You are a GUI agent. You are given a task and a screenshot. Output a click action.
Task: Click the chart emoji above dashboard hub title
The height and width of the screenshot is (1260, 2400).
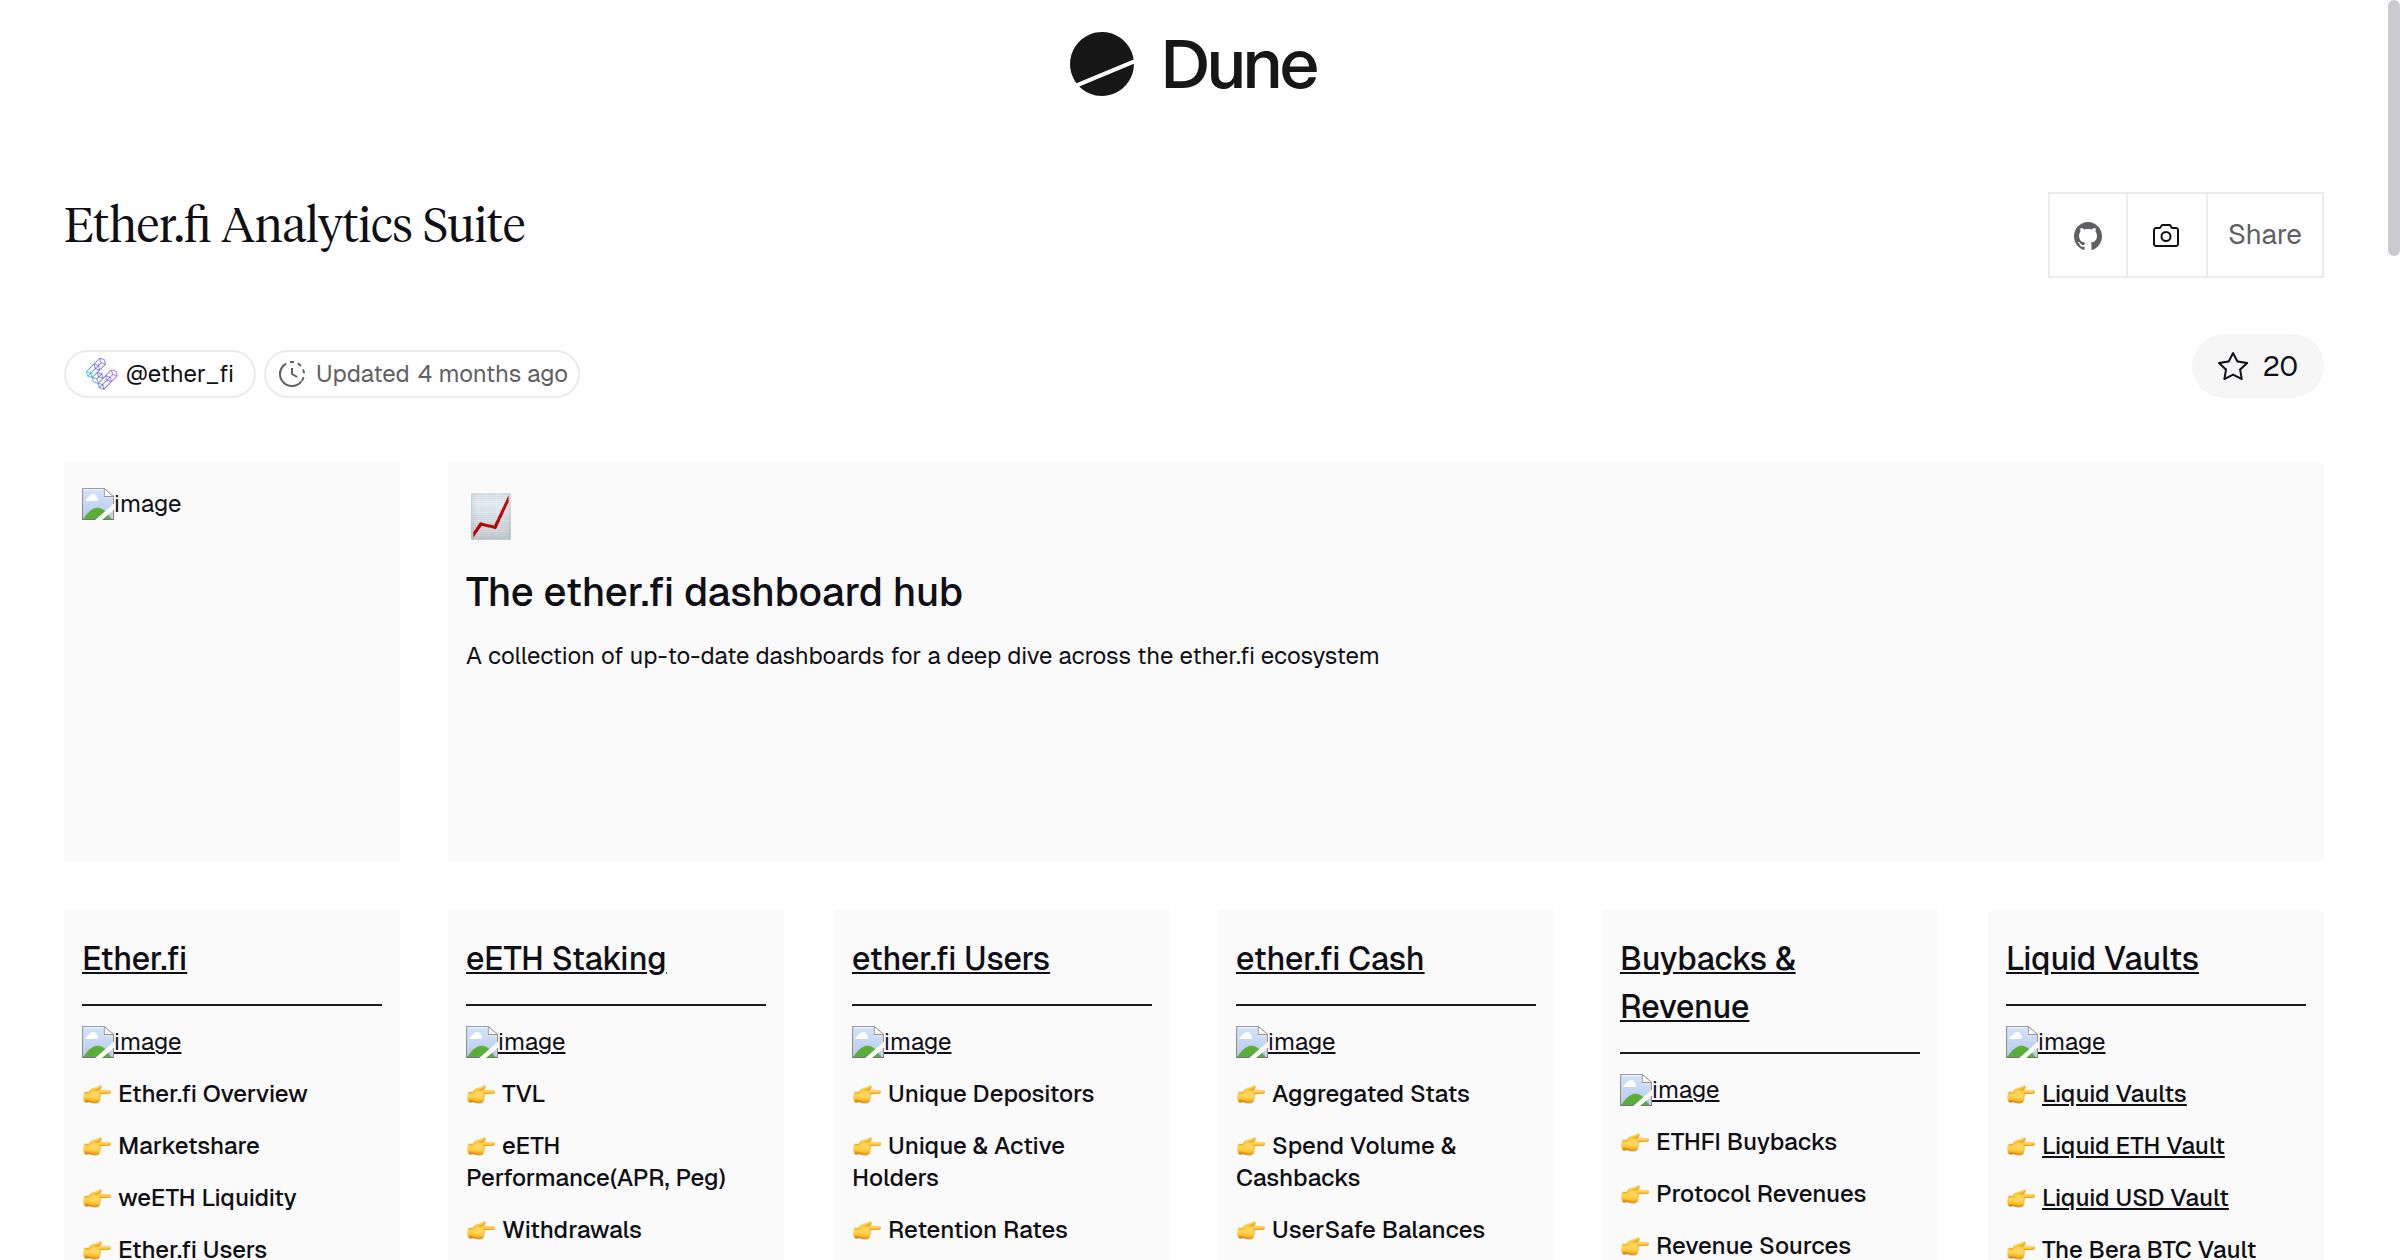coord(490,516)
